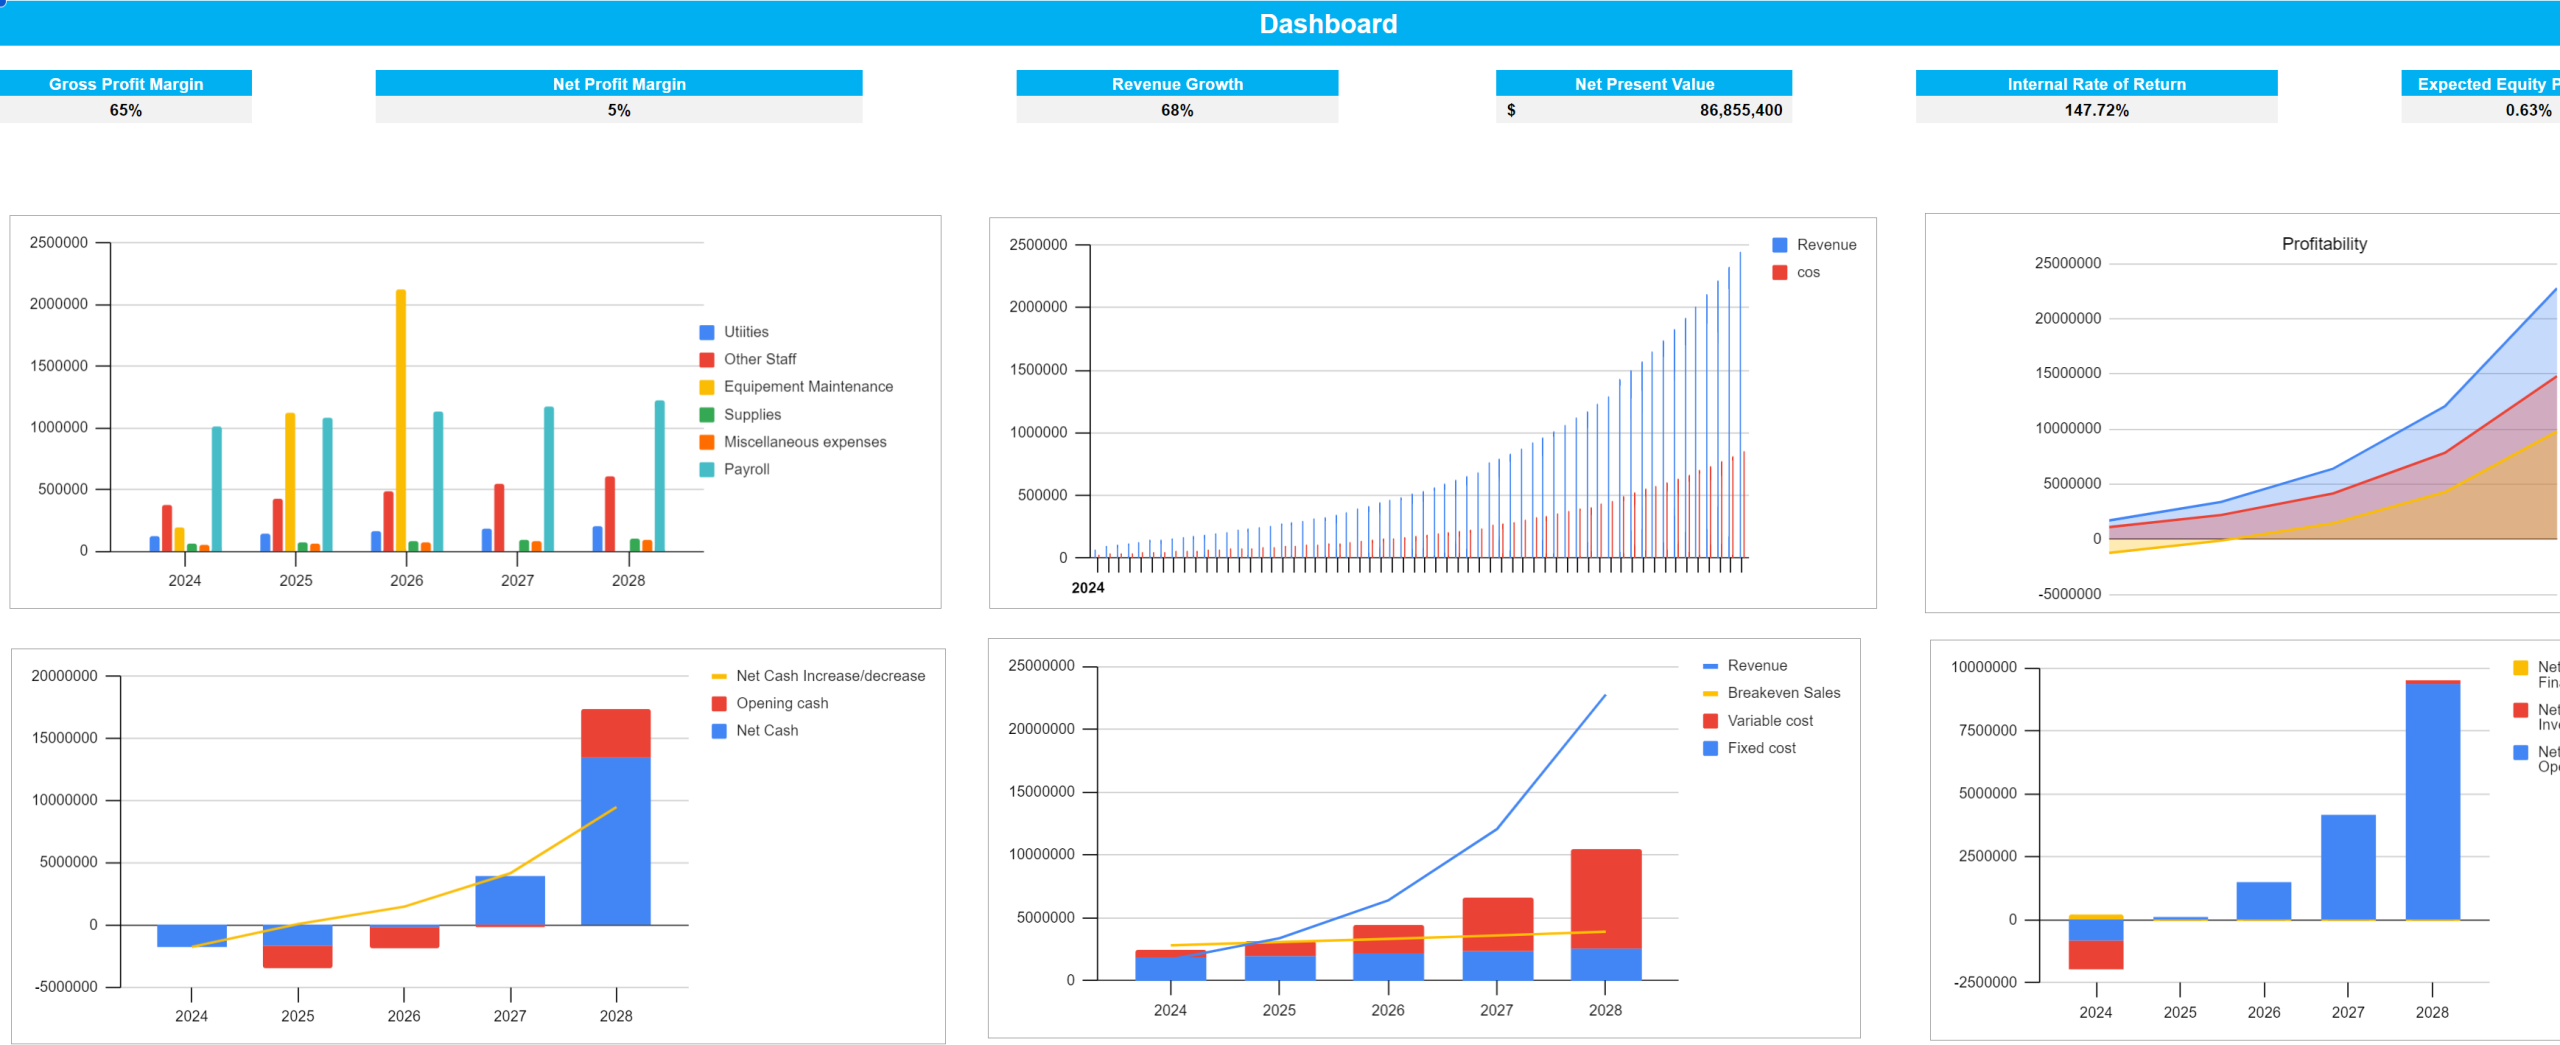Click the Fixed cost legend swatch
Viewport: 2560px width, 1045px height.
coord(1711,748)
